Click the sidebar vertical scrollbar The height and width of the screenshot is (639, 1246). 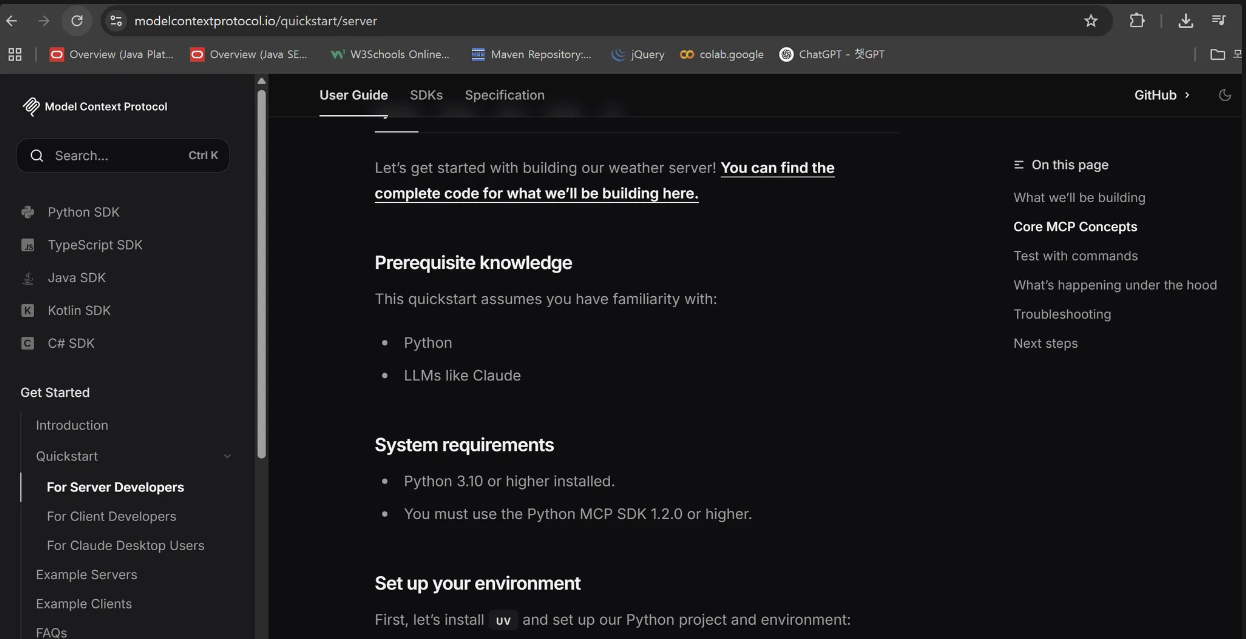pos(261,274)
